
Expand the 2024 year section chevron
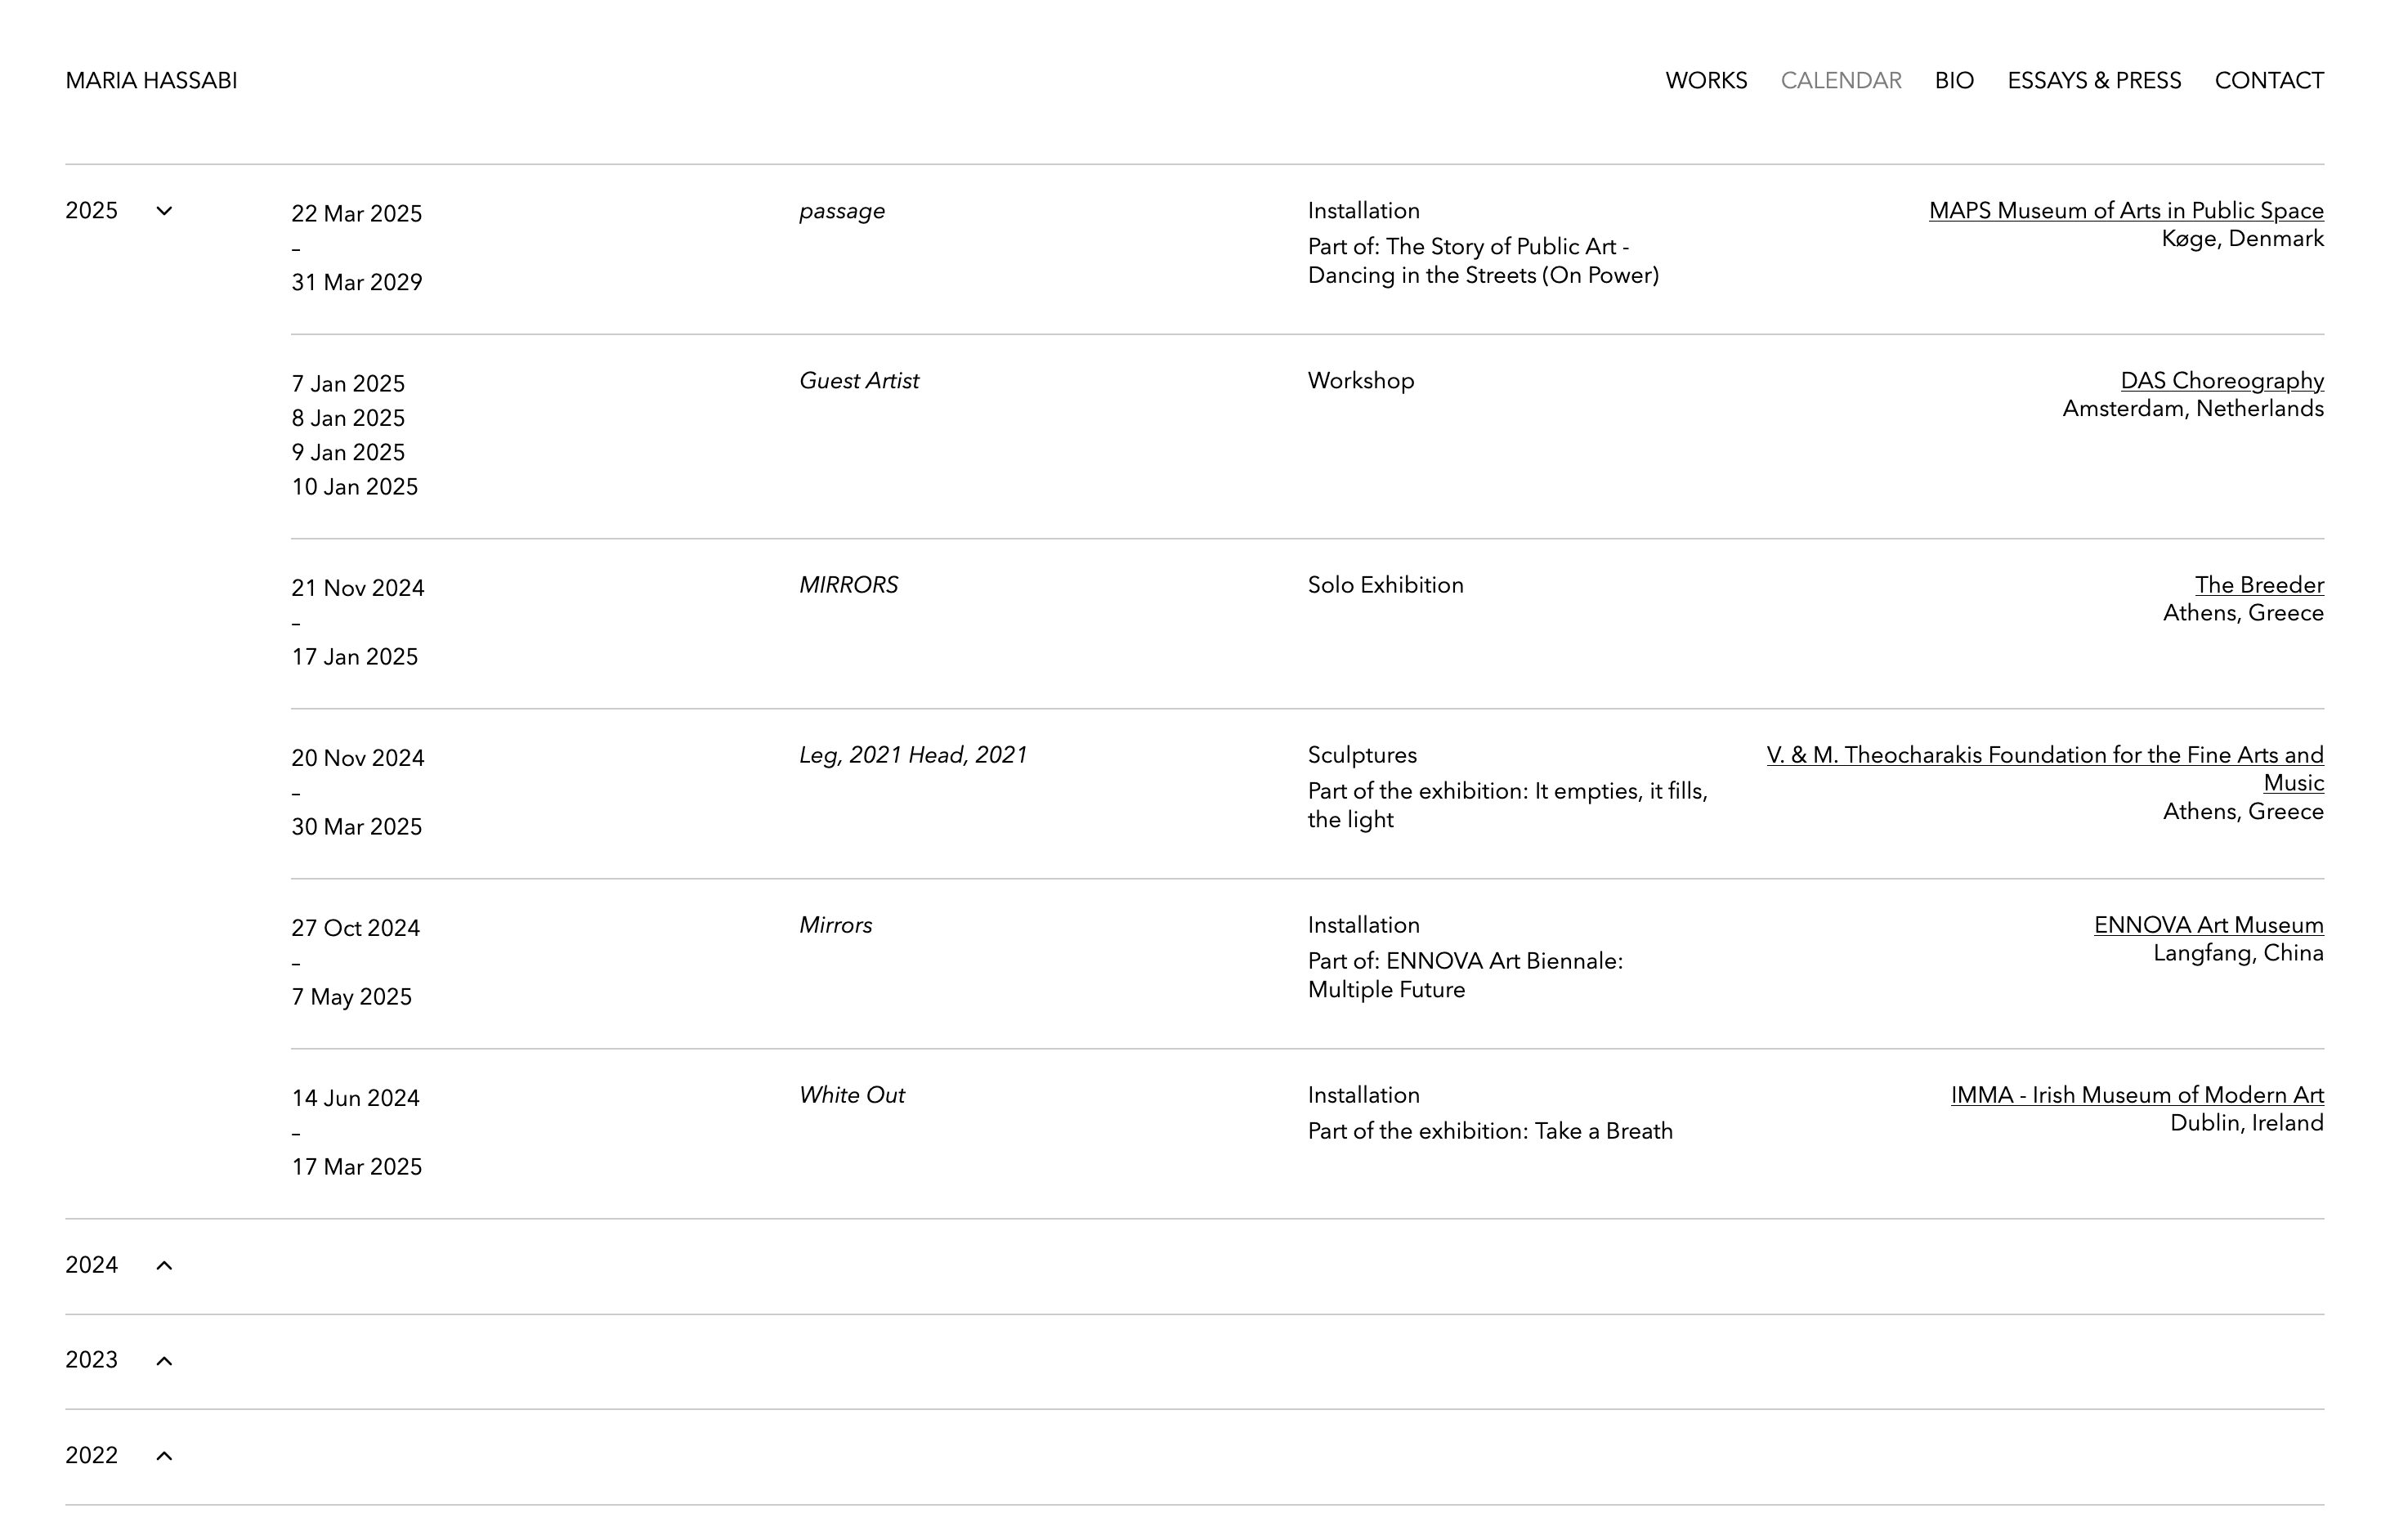coord(165,1266)
